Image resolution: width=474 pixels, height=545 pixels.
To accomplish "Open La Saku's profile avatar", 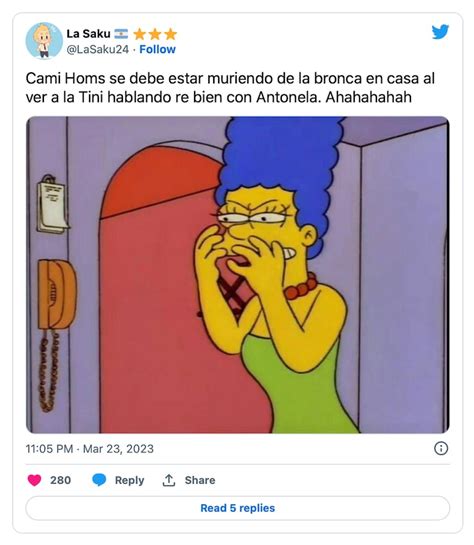I will (44, 41).
